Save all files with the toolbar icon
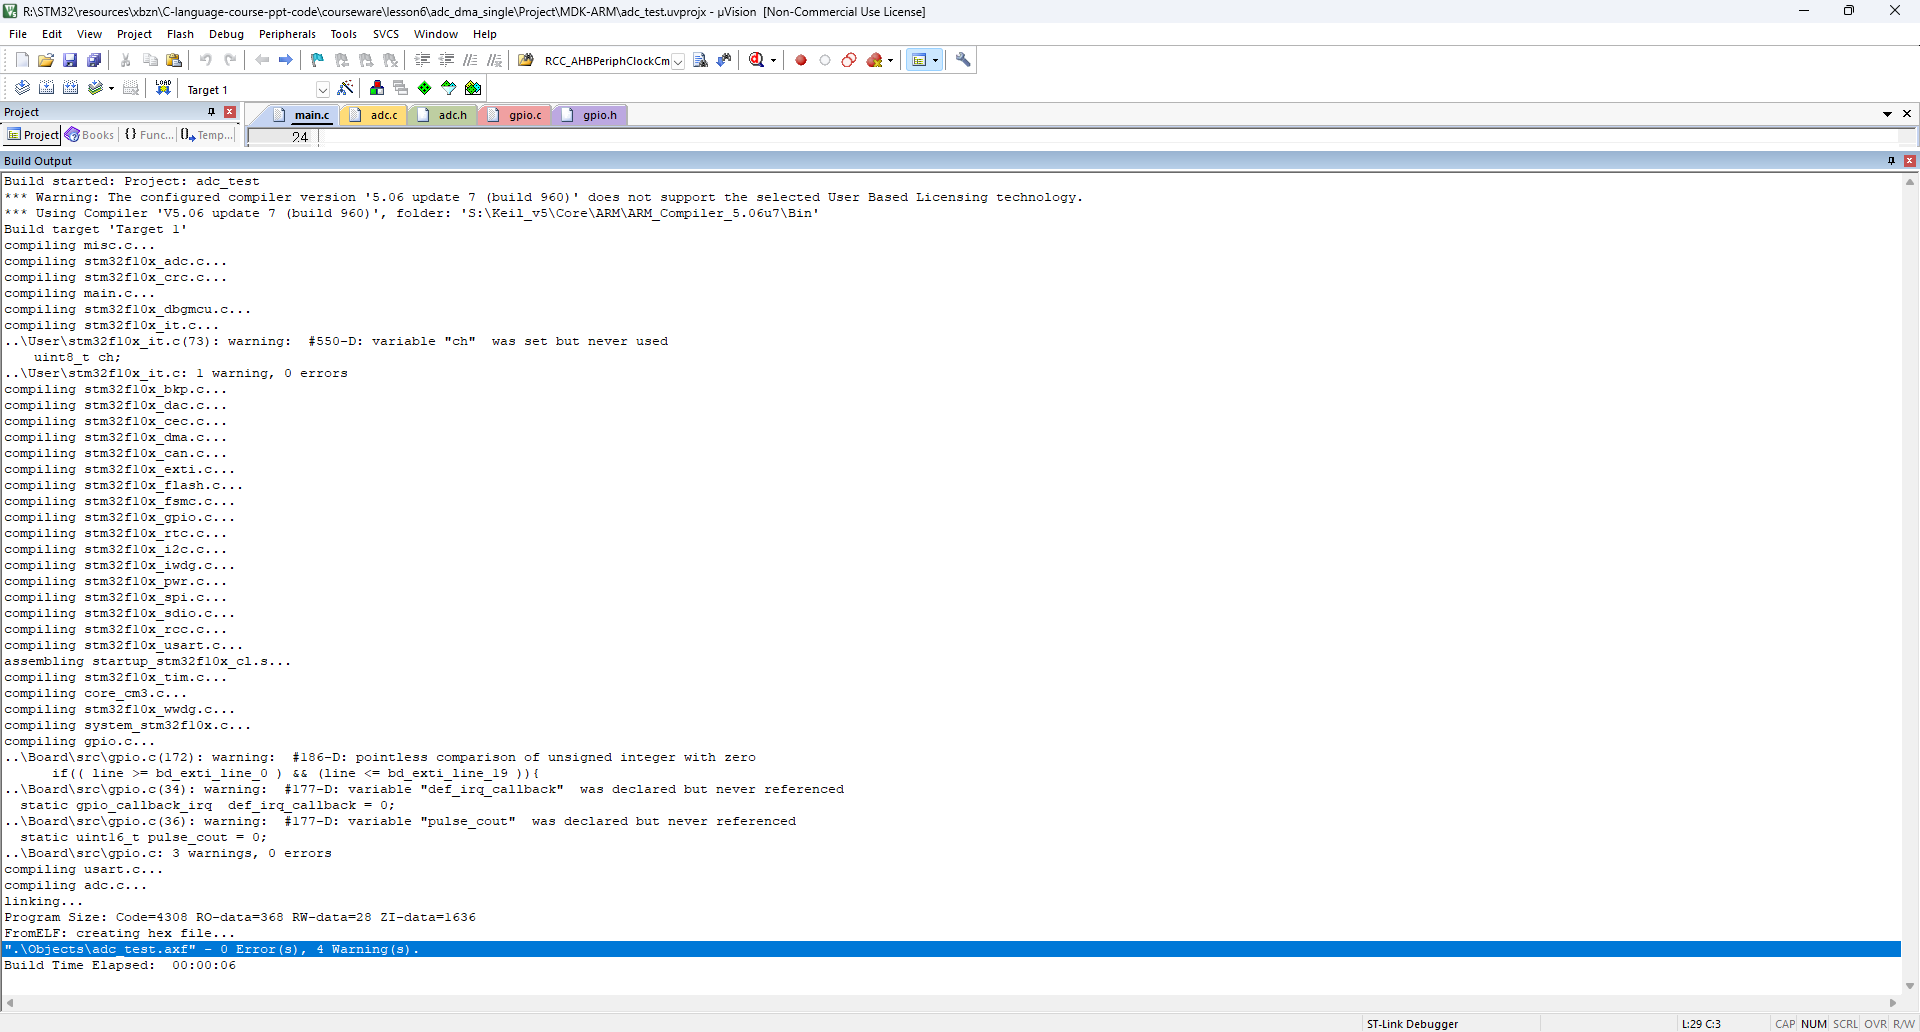 click(94, 60)
